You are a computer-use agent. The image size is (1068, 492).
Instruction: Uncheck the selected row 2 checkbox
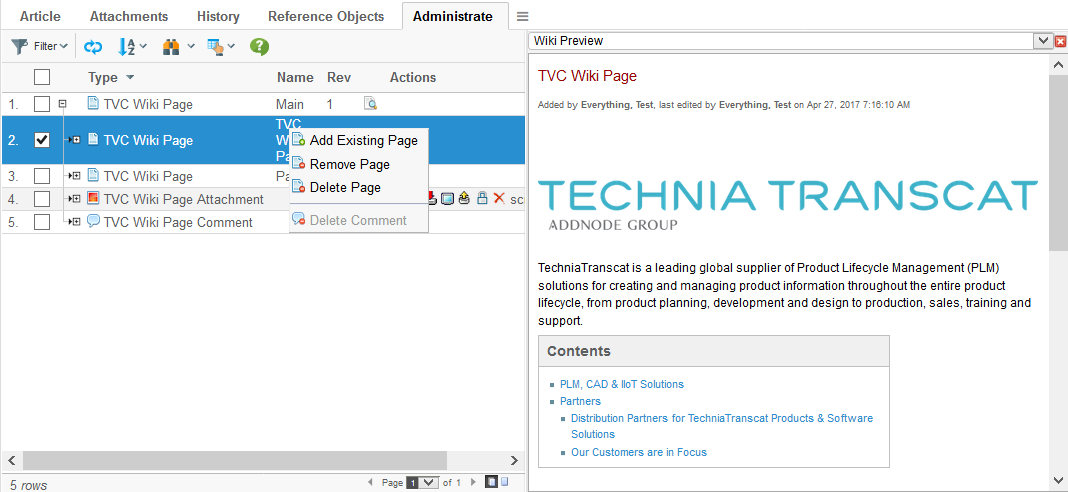point(42,140)
